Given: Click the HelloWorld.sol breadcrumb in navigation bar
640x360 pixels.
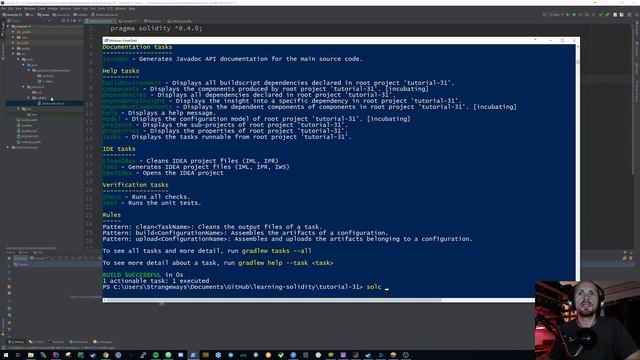Looking at the screenshot, I should [x=104, y=14].
